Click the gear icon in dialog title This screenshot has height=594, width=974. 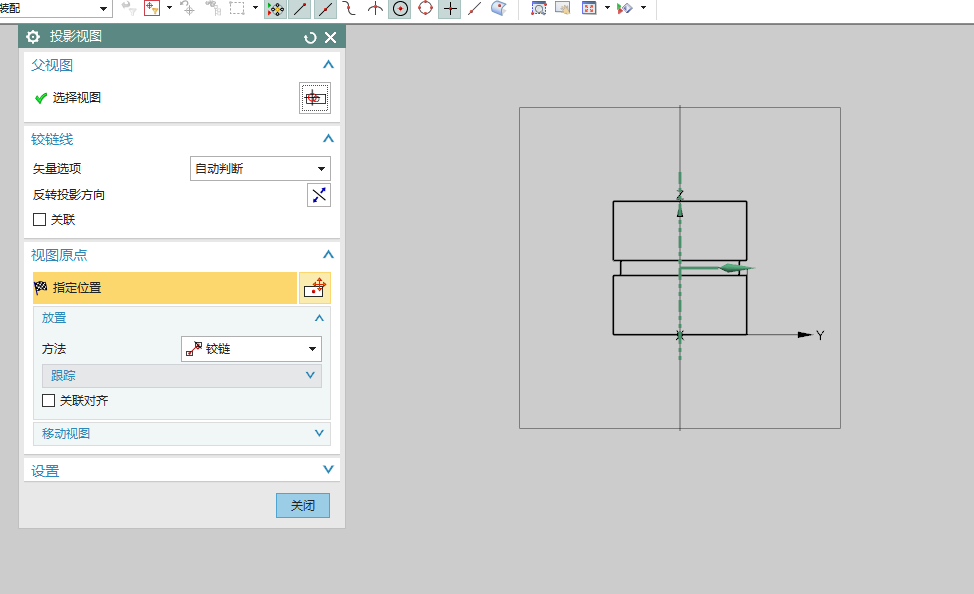point(33,37)
